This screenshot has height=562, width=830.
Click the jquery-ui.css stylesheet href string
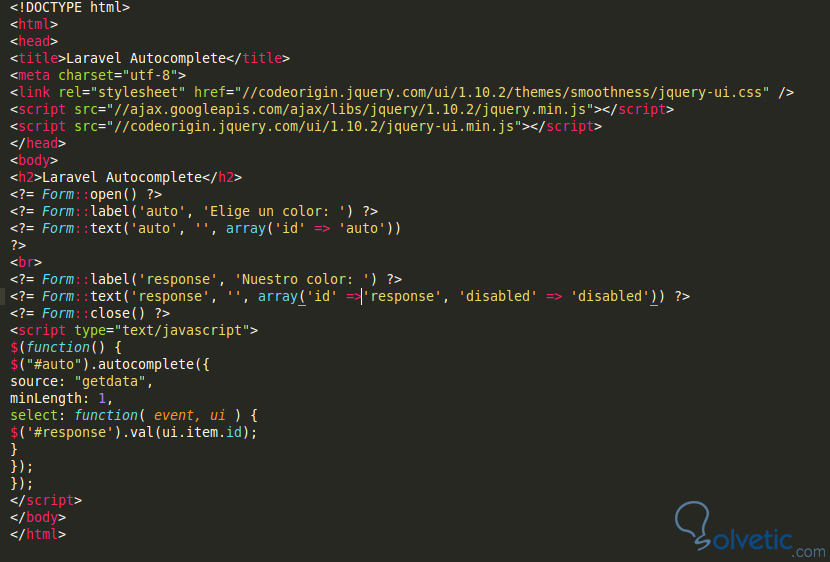pyautogui.click(x=502, y=93)
